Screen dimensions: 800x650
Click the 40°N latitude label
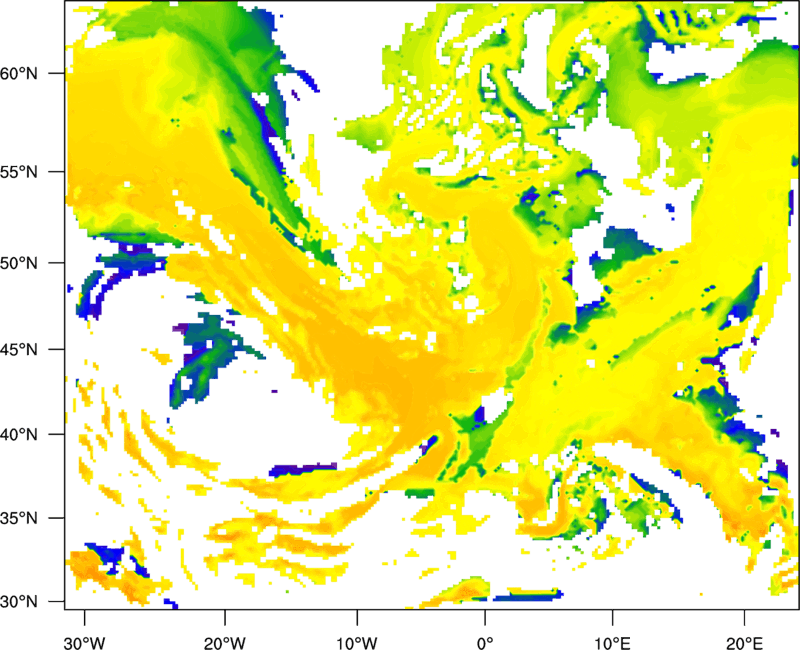click(19, 435)
